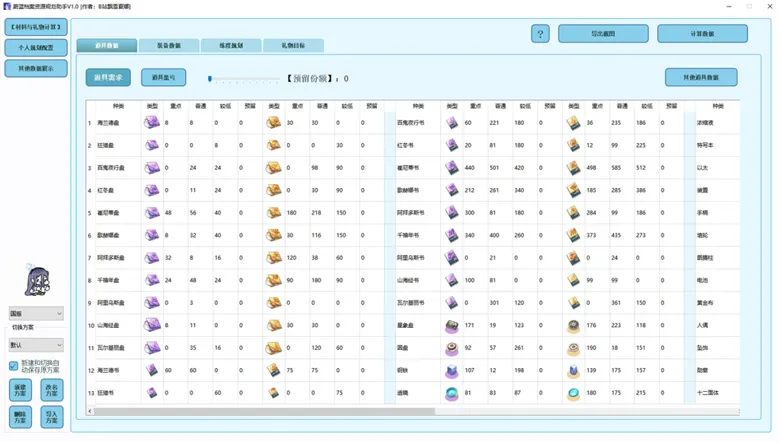Click the 改名方案 rename button
The image size is (780, 442).
click(x=52, y=390)
